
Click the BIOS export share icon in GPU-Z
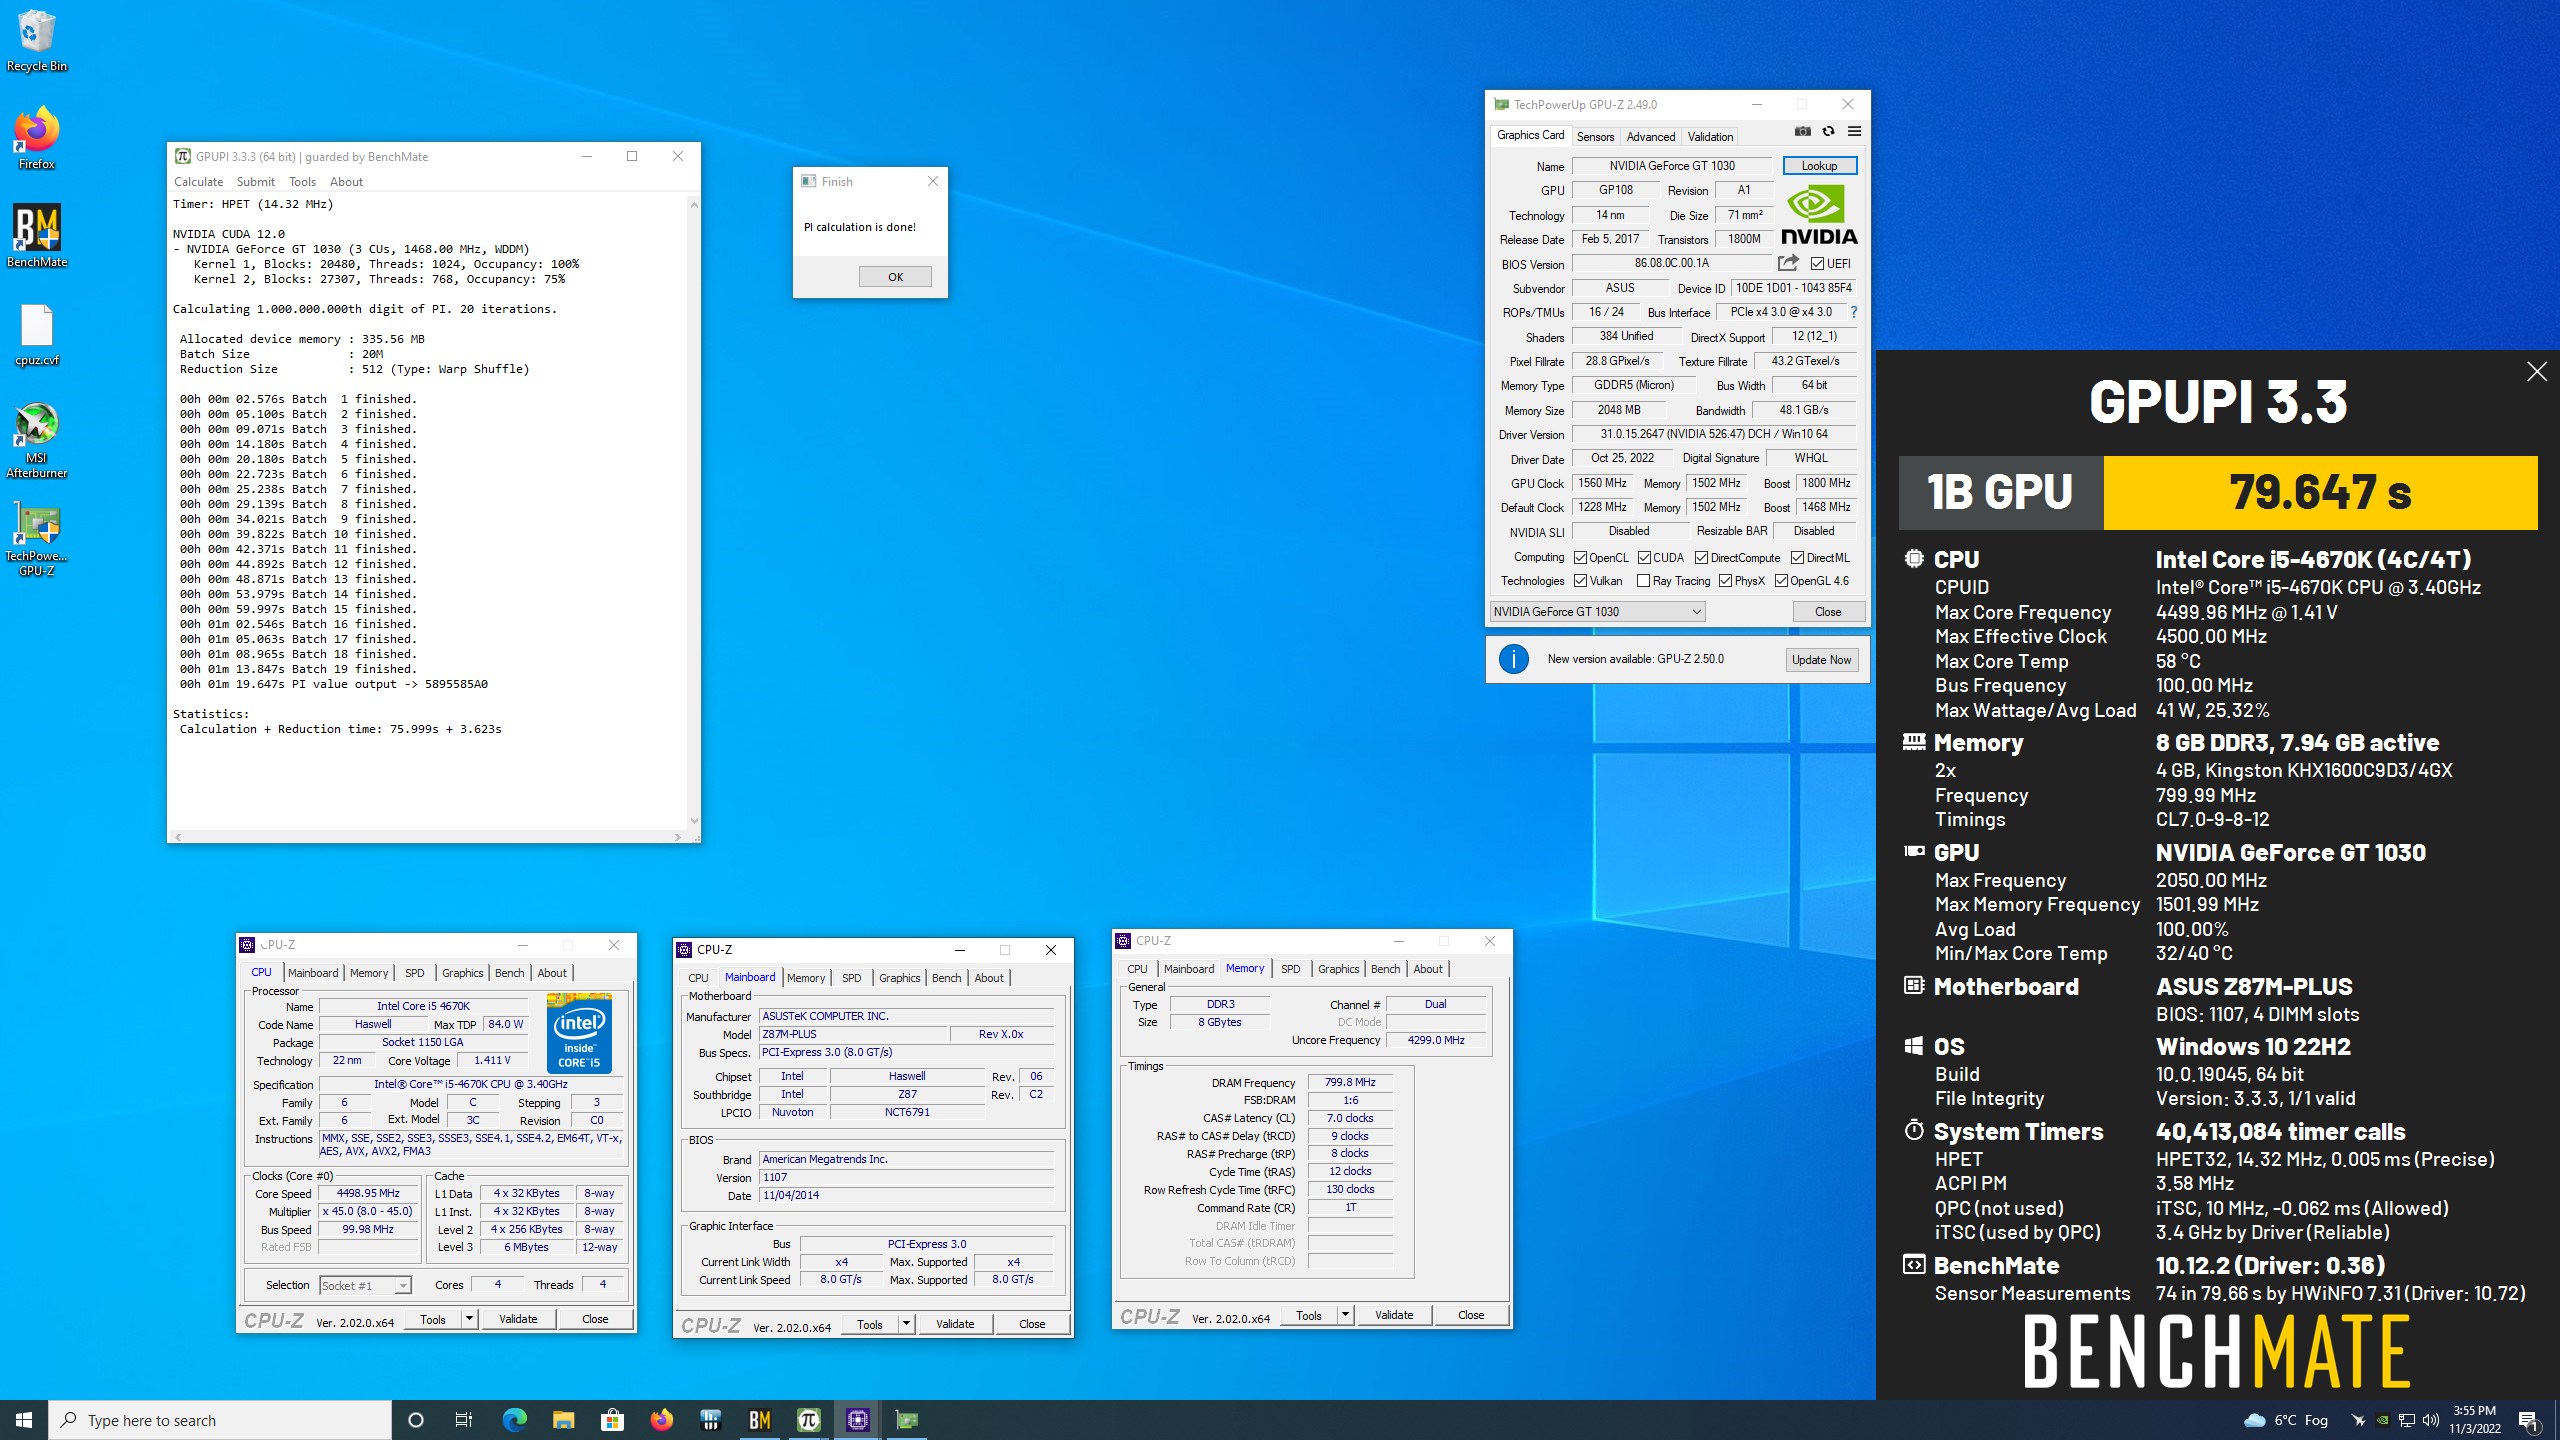[x=1788, y=263]
